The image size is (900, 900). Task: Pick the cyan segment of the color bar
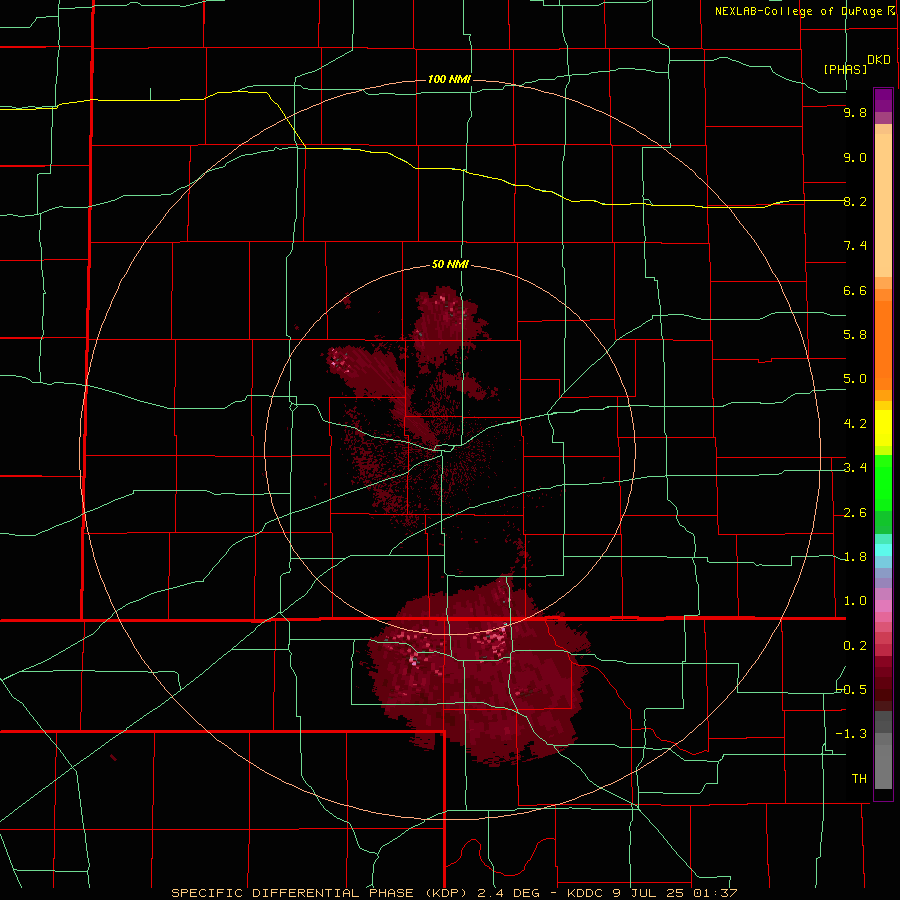coord(883,550)
